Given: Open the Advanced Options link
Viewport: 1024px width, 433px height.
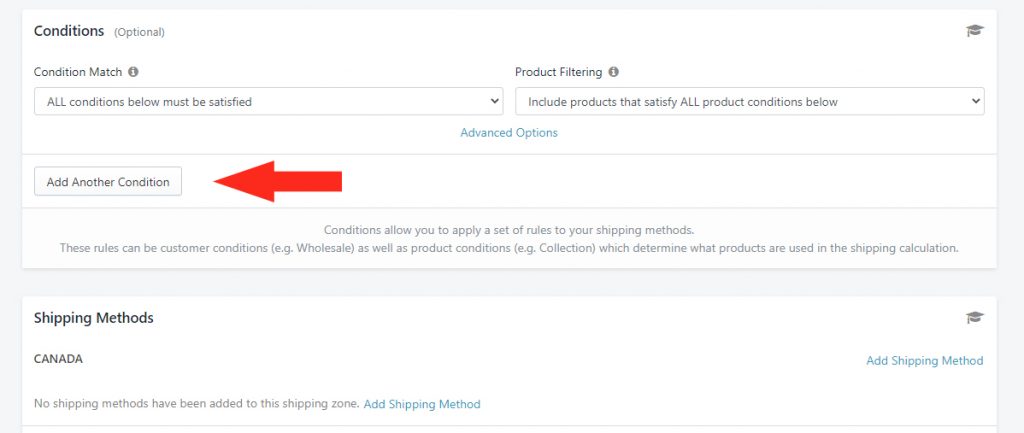Looking at the screenshot, I should tap(509, 133).
